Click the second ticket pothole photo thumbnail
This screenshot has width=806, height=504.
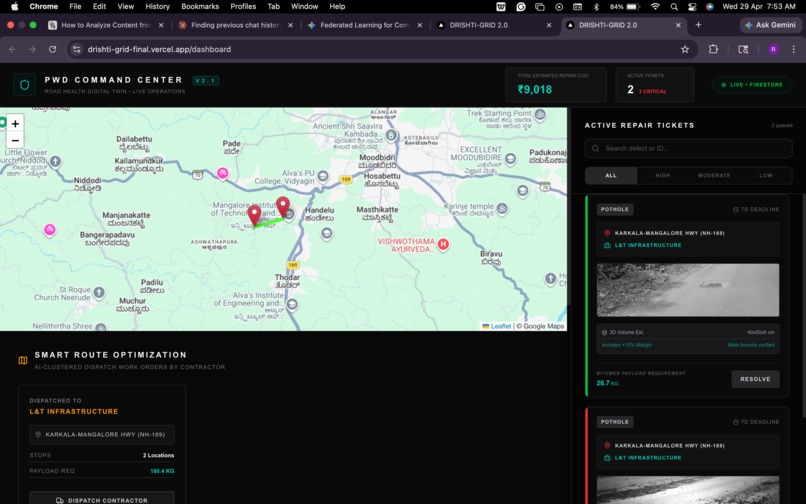pos(688,490)
